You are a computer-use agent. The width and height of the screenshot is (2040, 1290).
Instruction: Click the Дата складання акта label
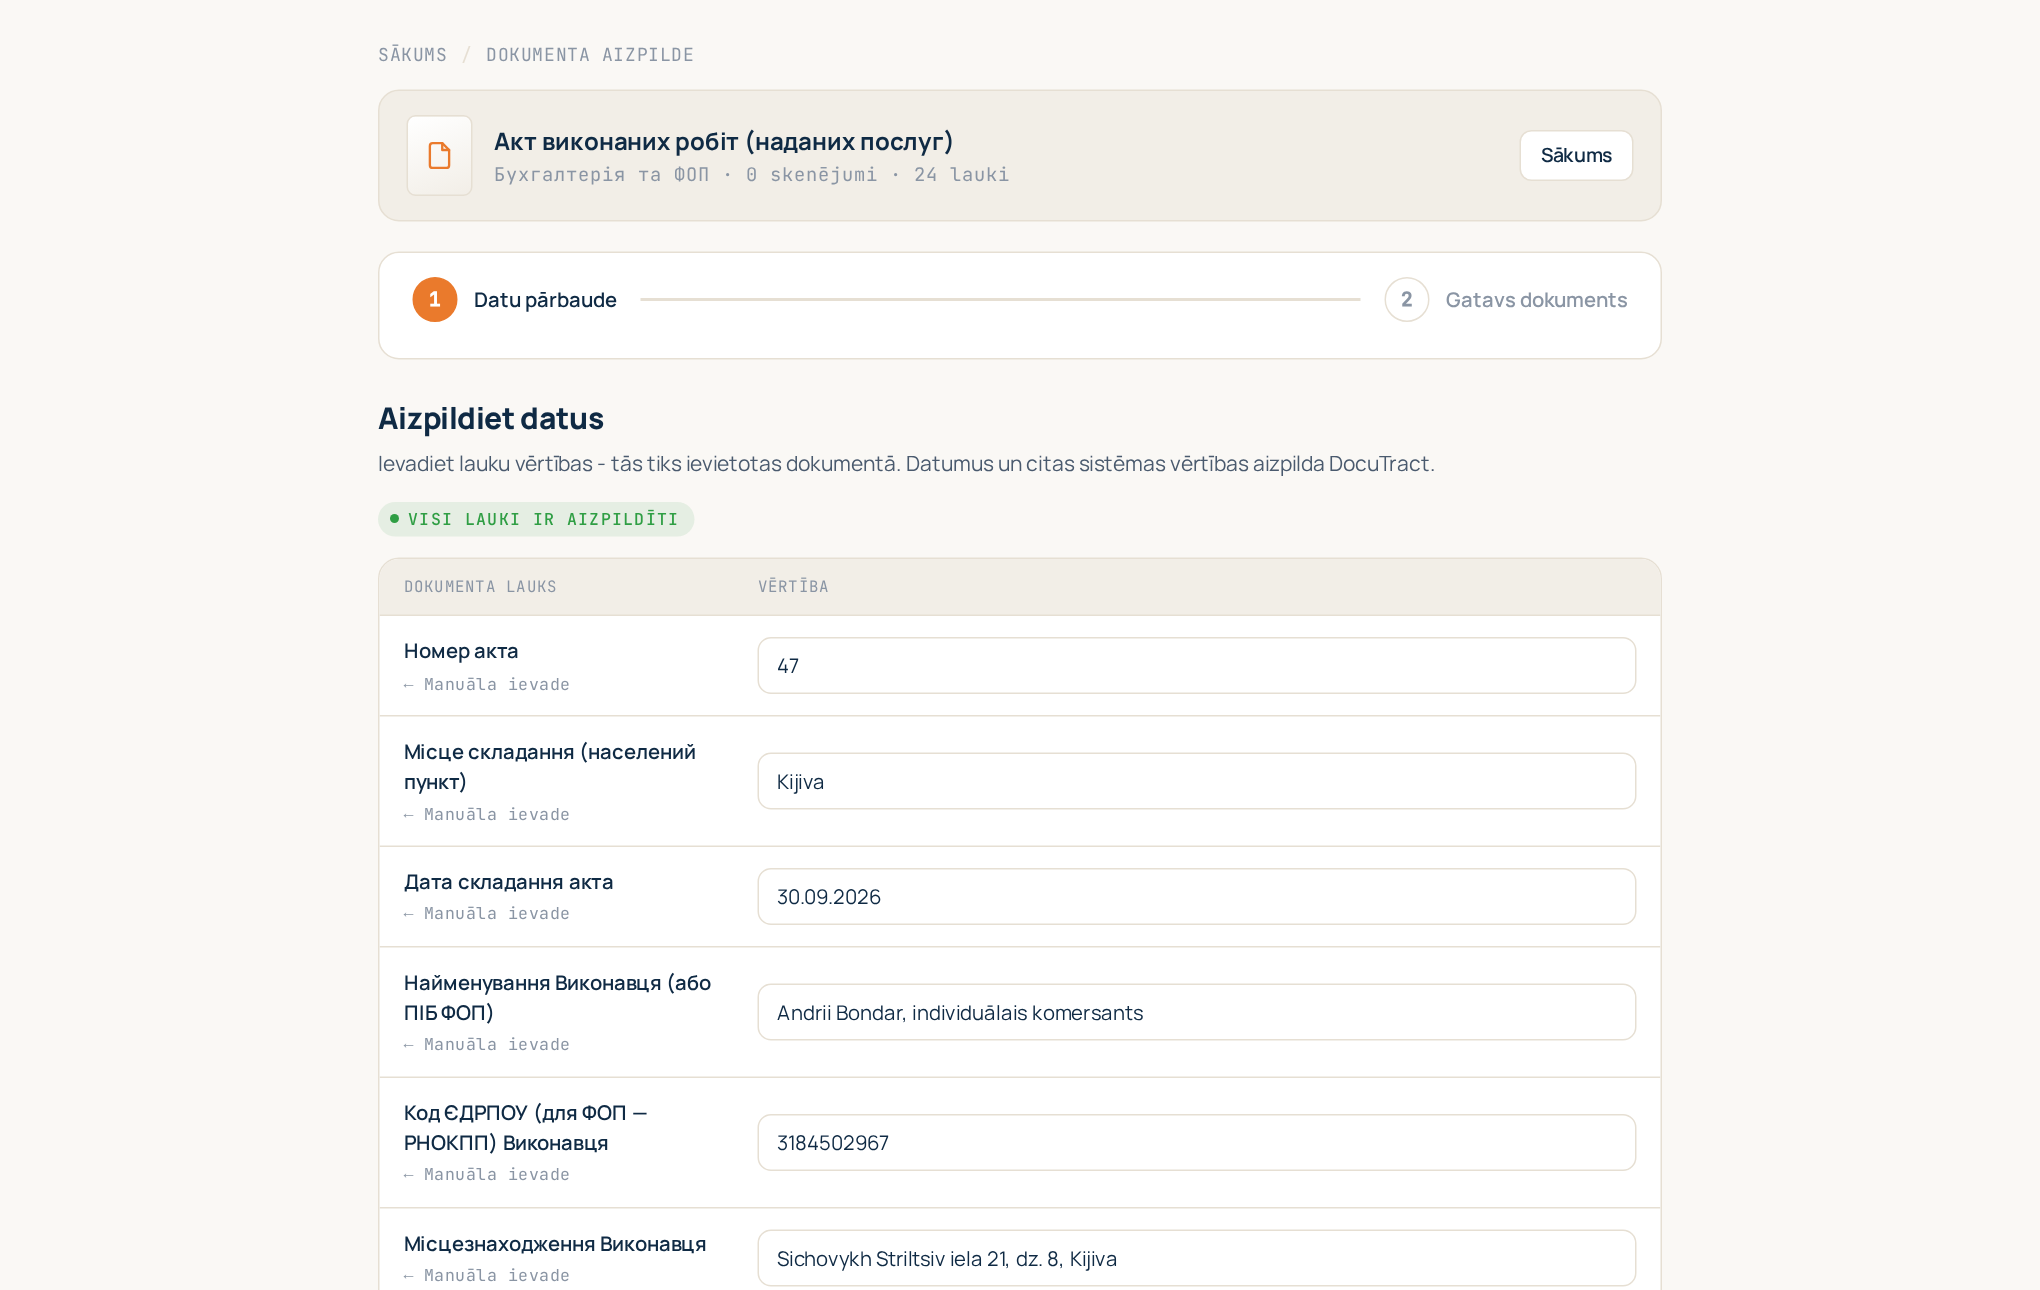[508, 882]
